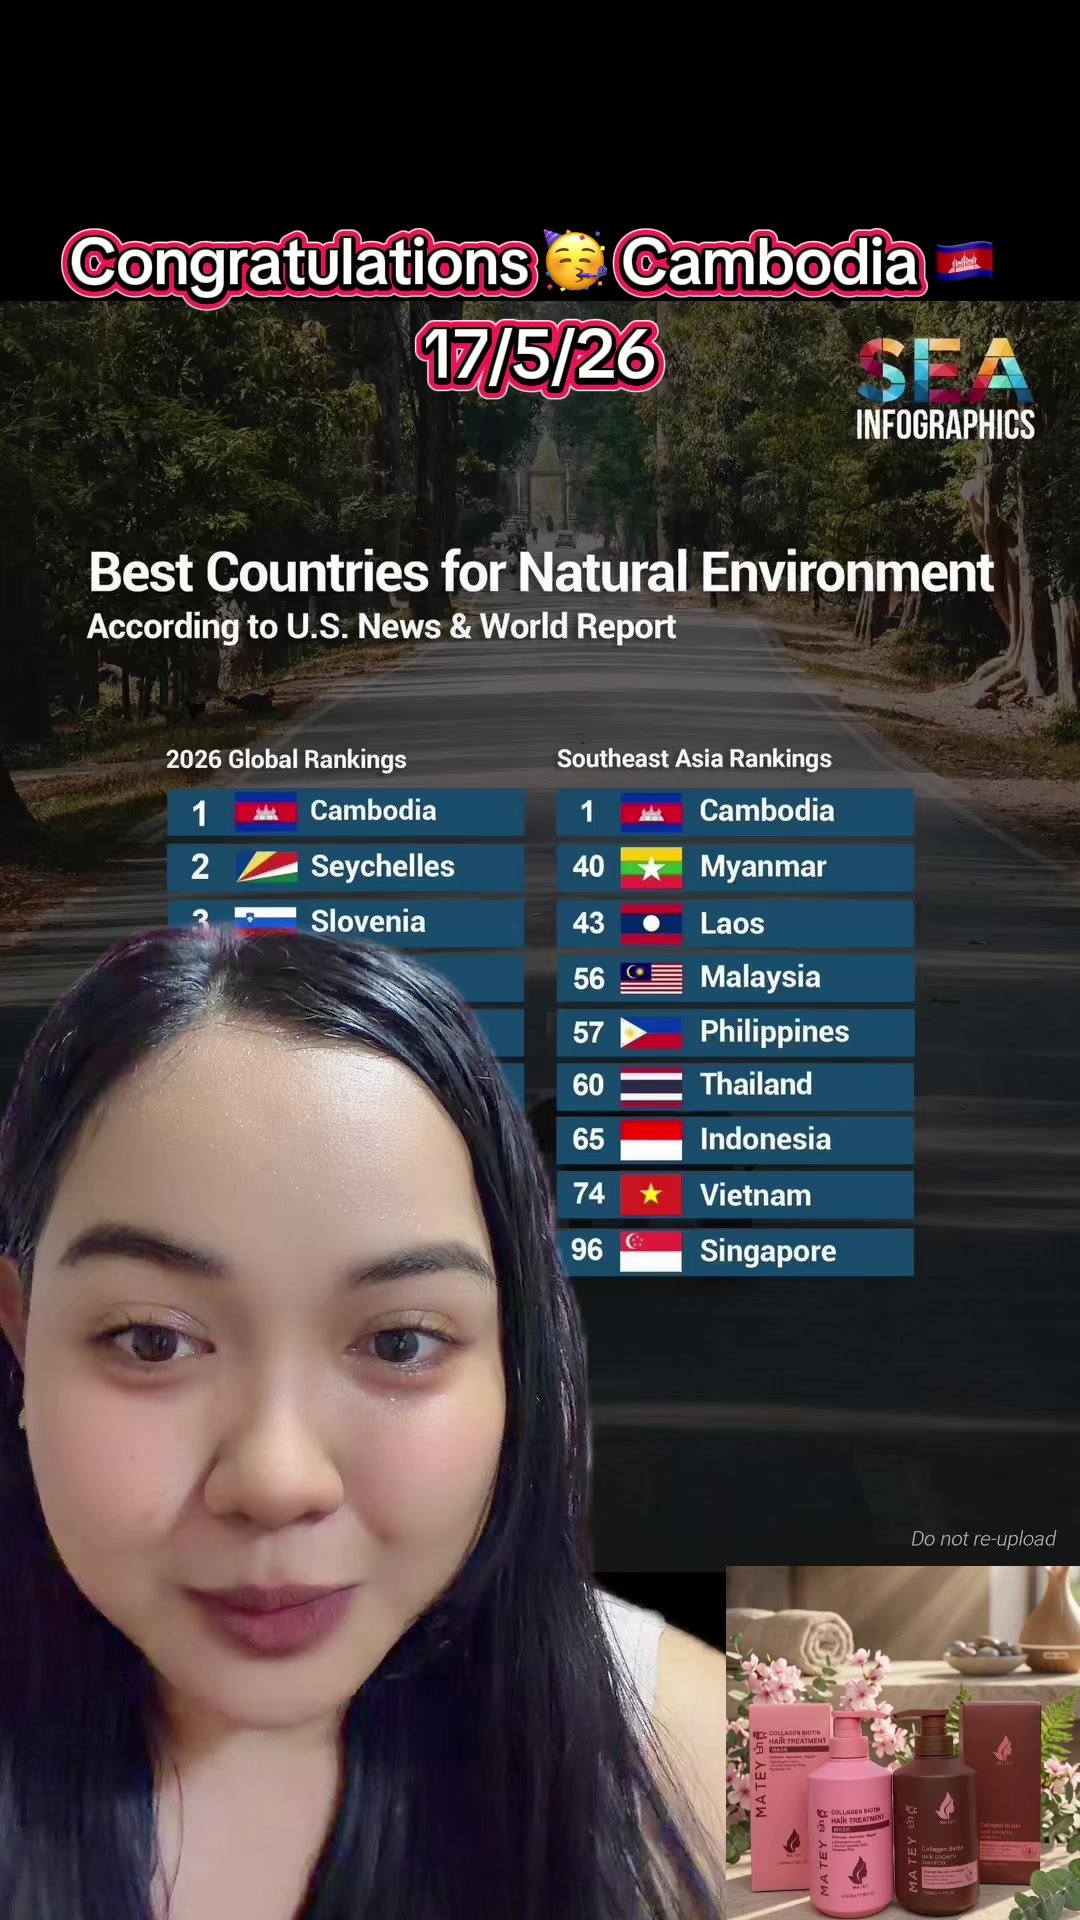
Task: Click the 'Indonesia' row text
Action: tap(765, 1139)
